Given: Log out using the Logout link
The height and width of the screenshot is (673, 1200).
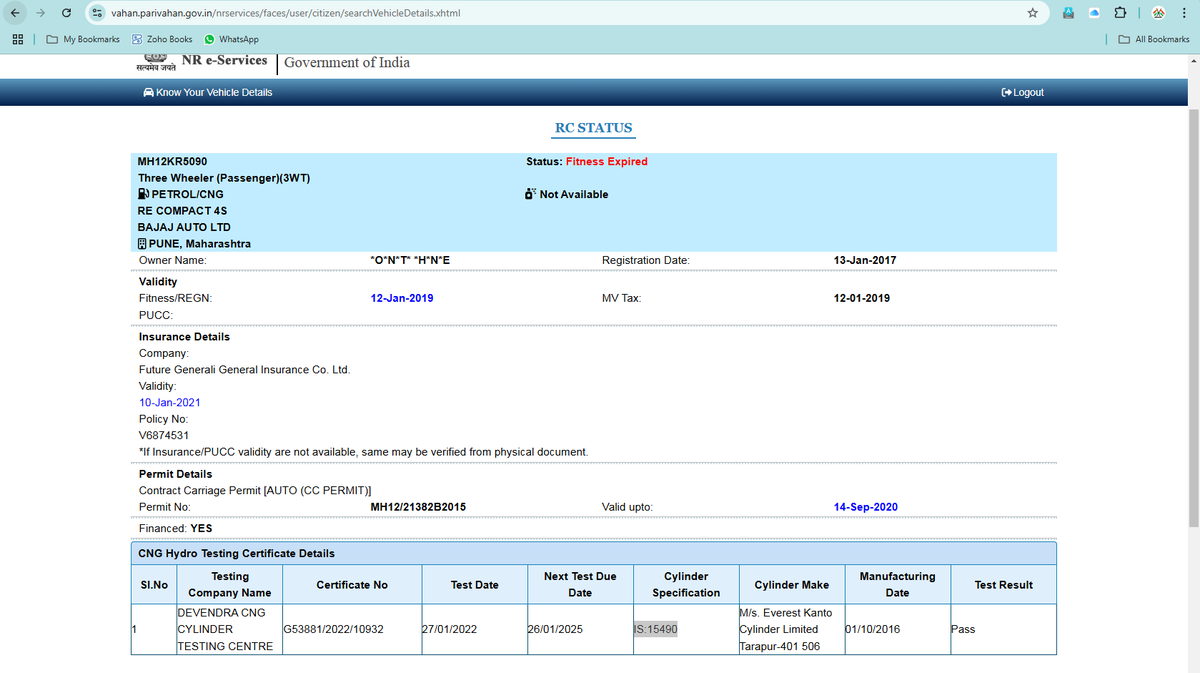Looking at the screenshot, I should point(1022,92).
